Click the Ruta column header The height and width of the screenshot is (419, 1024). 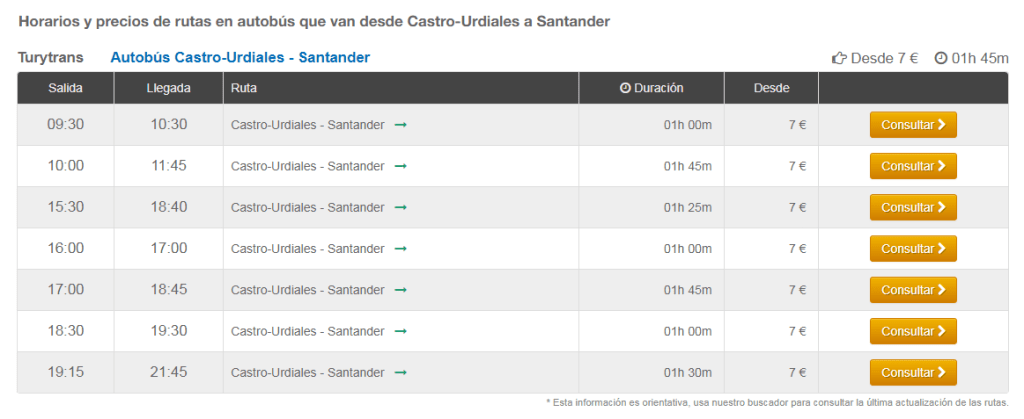point(244,88)
